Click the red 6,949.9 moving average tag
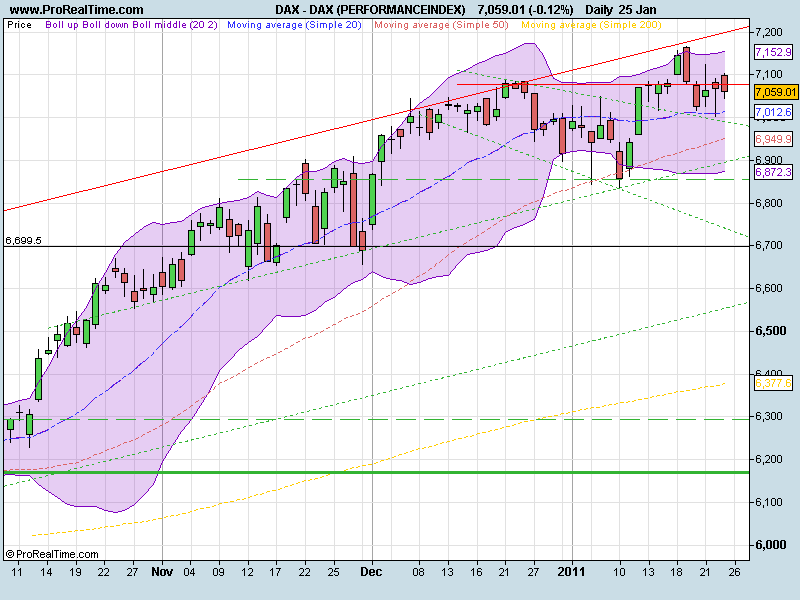 pyautogui.click(x=773, y=139)
